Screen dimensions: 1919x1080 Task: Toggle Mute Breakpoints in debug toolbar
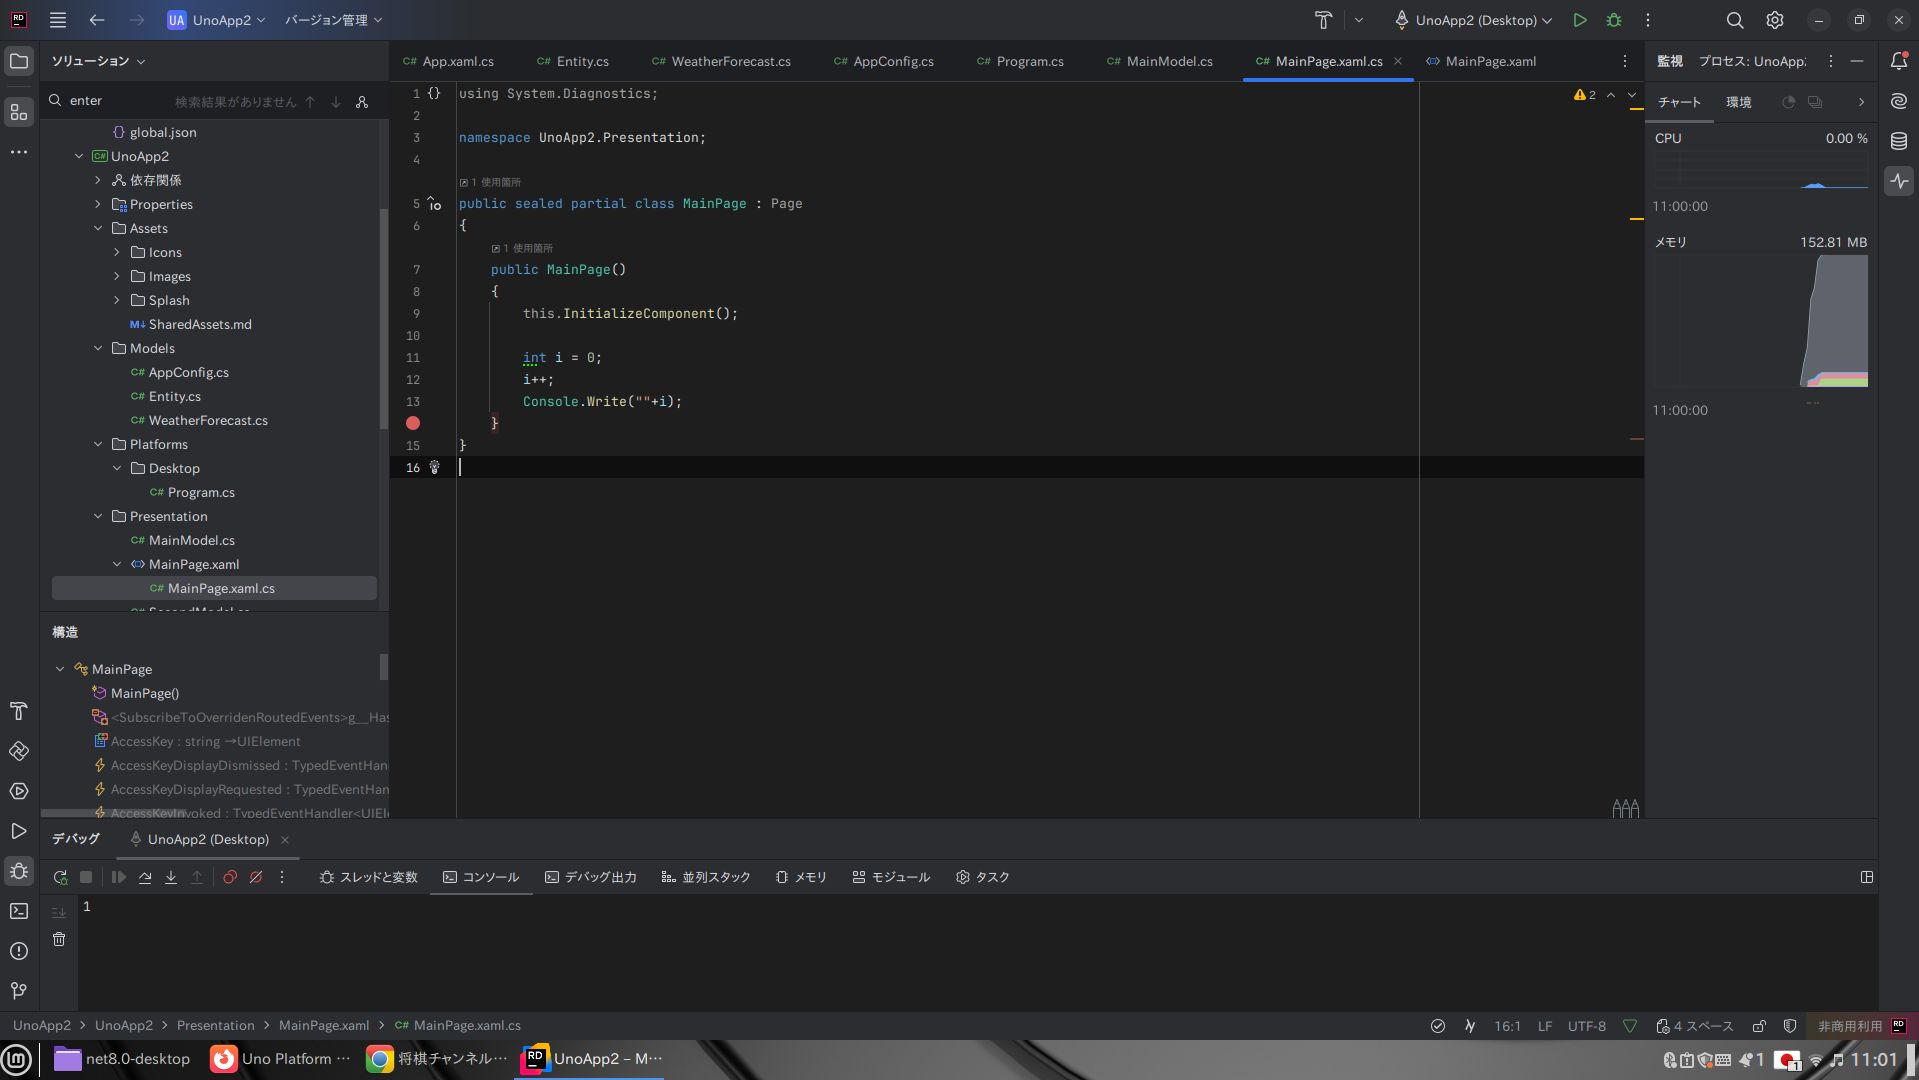256,877
